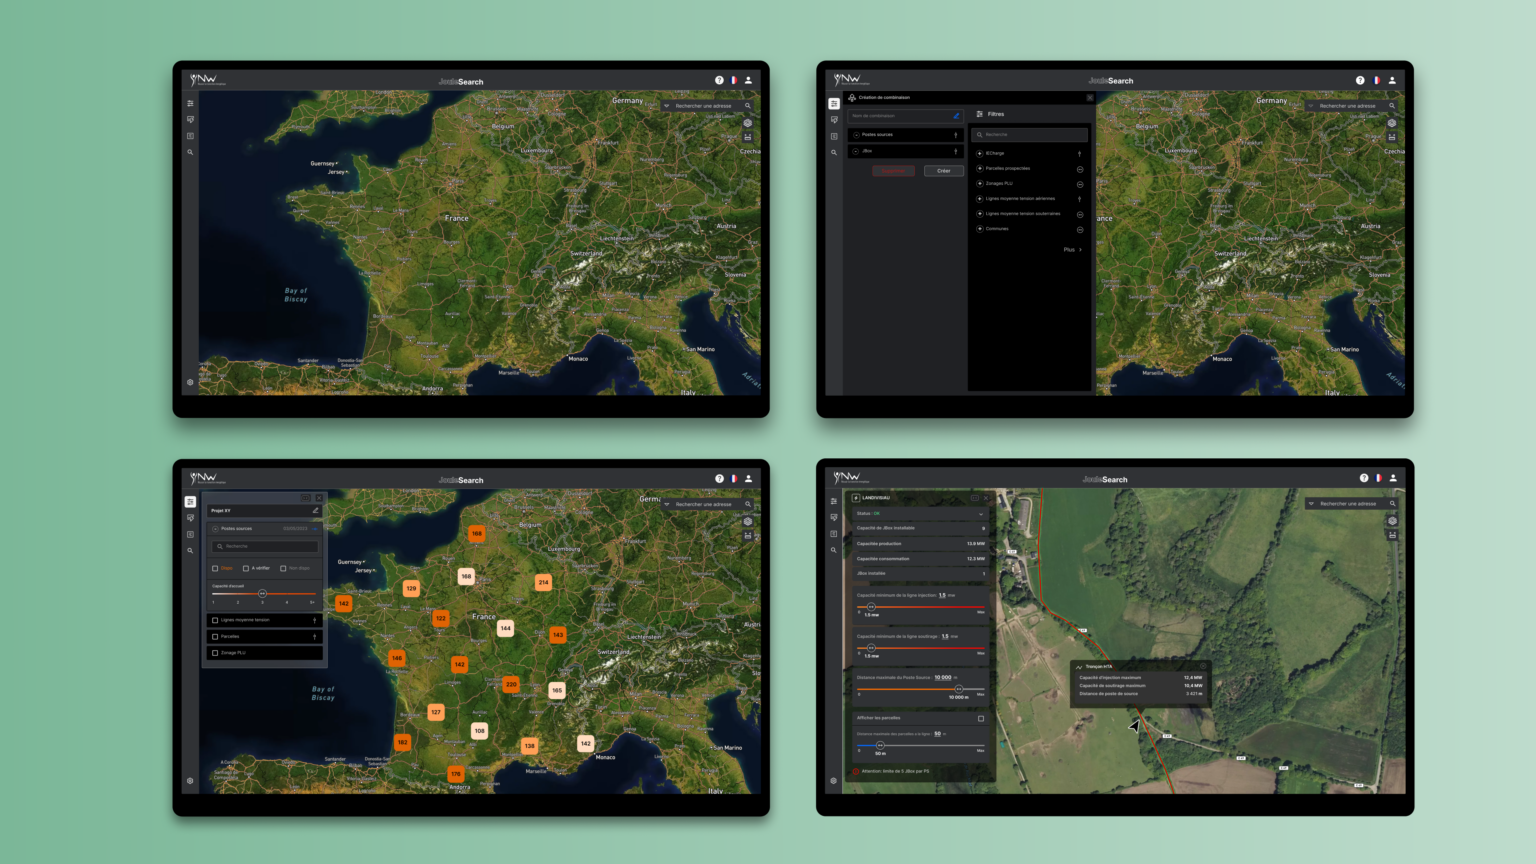Viewport: 1536px width, 864px height.
Task: Open settings gear in top-left mockup sidebar
Action: [190, 382]
